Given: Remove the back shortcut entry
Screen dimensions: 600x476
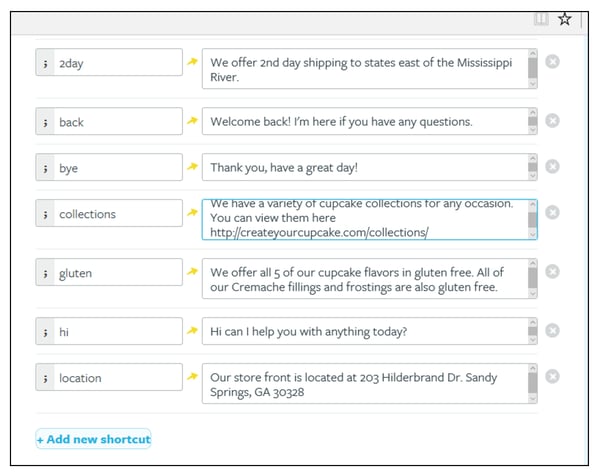Looking at the screenshot, I should pos(552,121).
